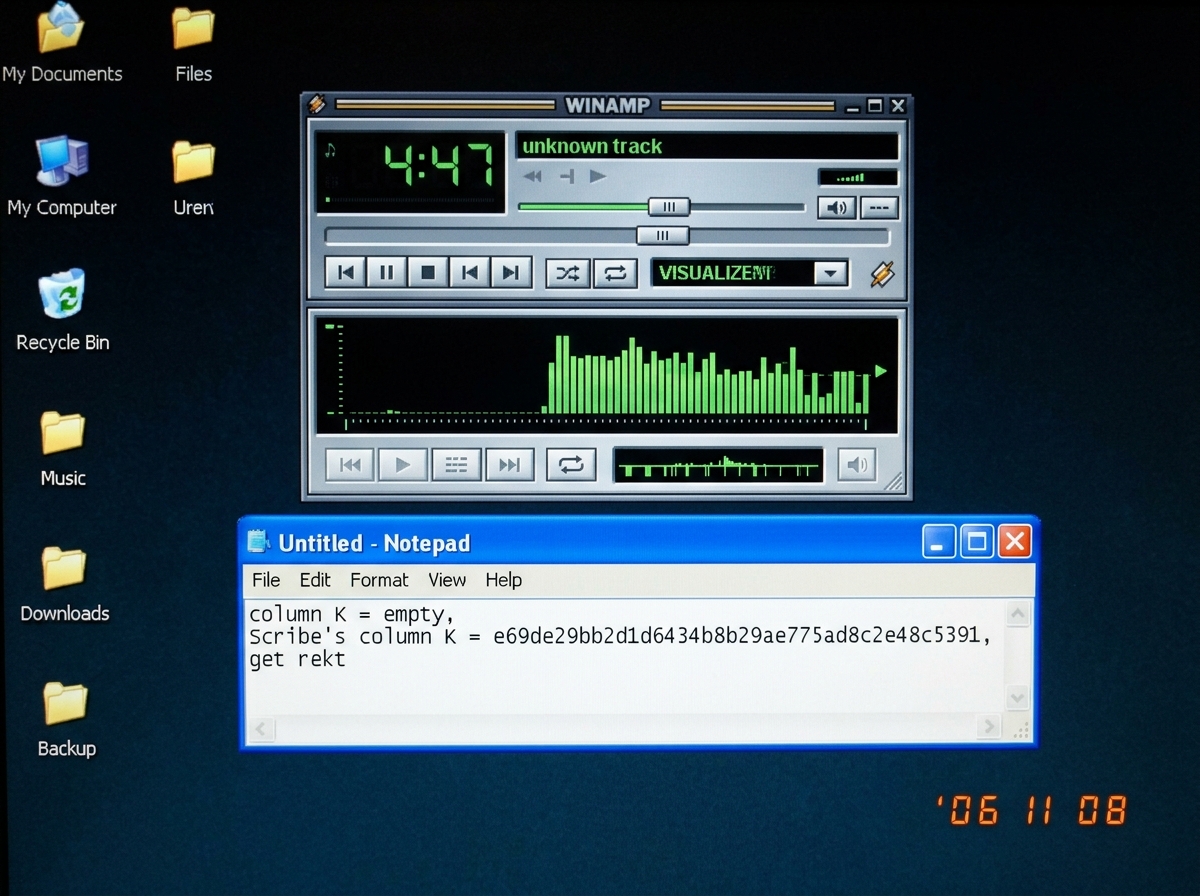Image resolution: width=1200 pixels, height=896 pixels.
Task: Minimize the Notepad window
Action: pyautogui.click(x=939, y=542)
